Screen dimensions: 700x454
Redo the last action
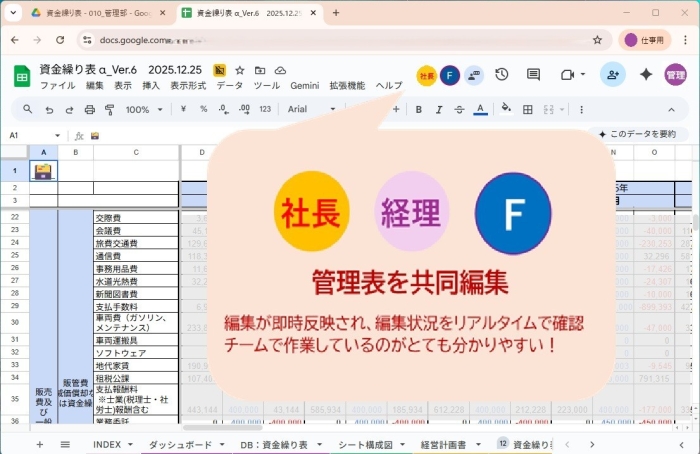tap(69, 109)
